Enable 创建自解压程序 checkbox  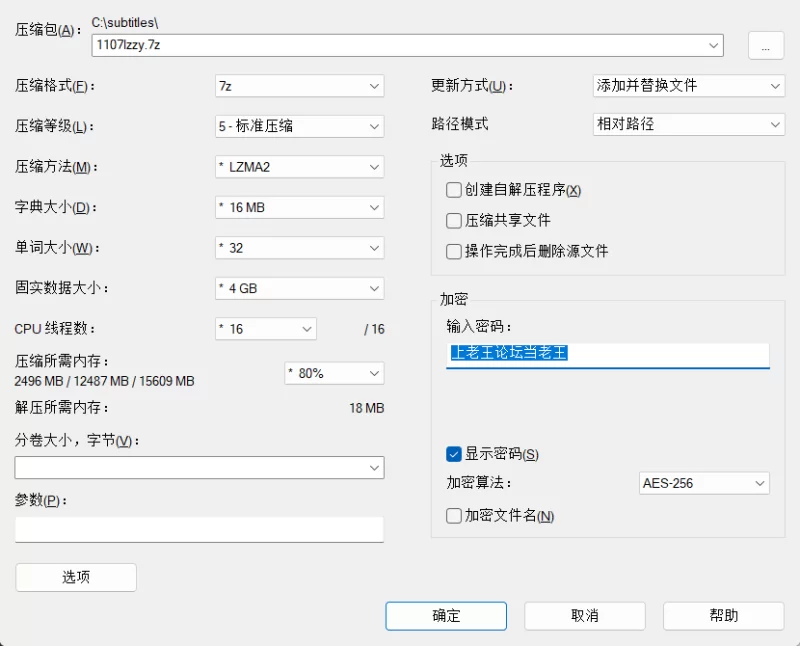tap(454, 190)
